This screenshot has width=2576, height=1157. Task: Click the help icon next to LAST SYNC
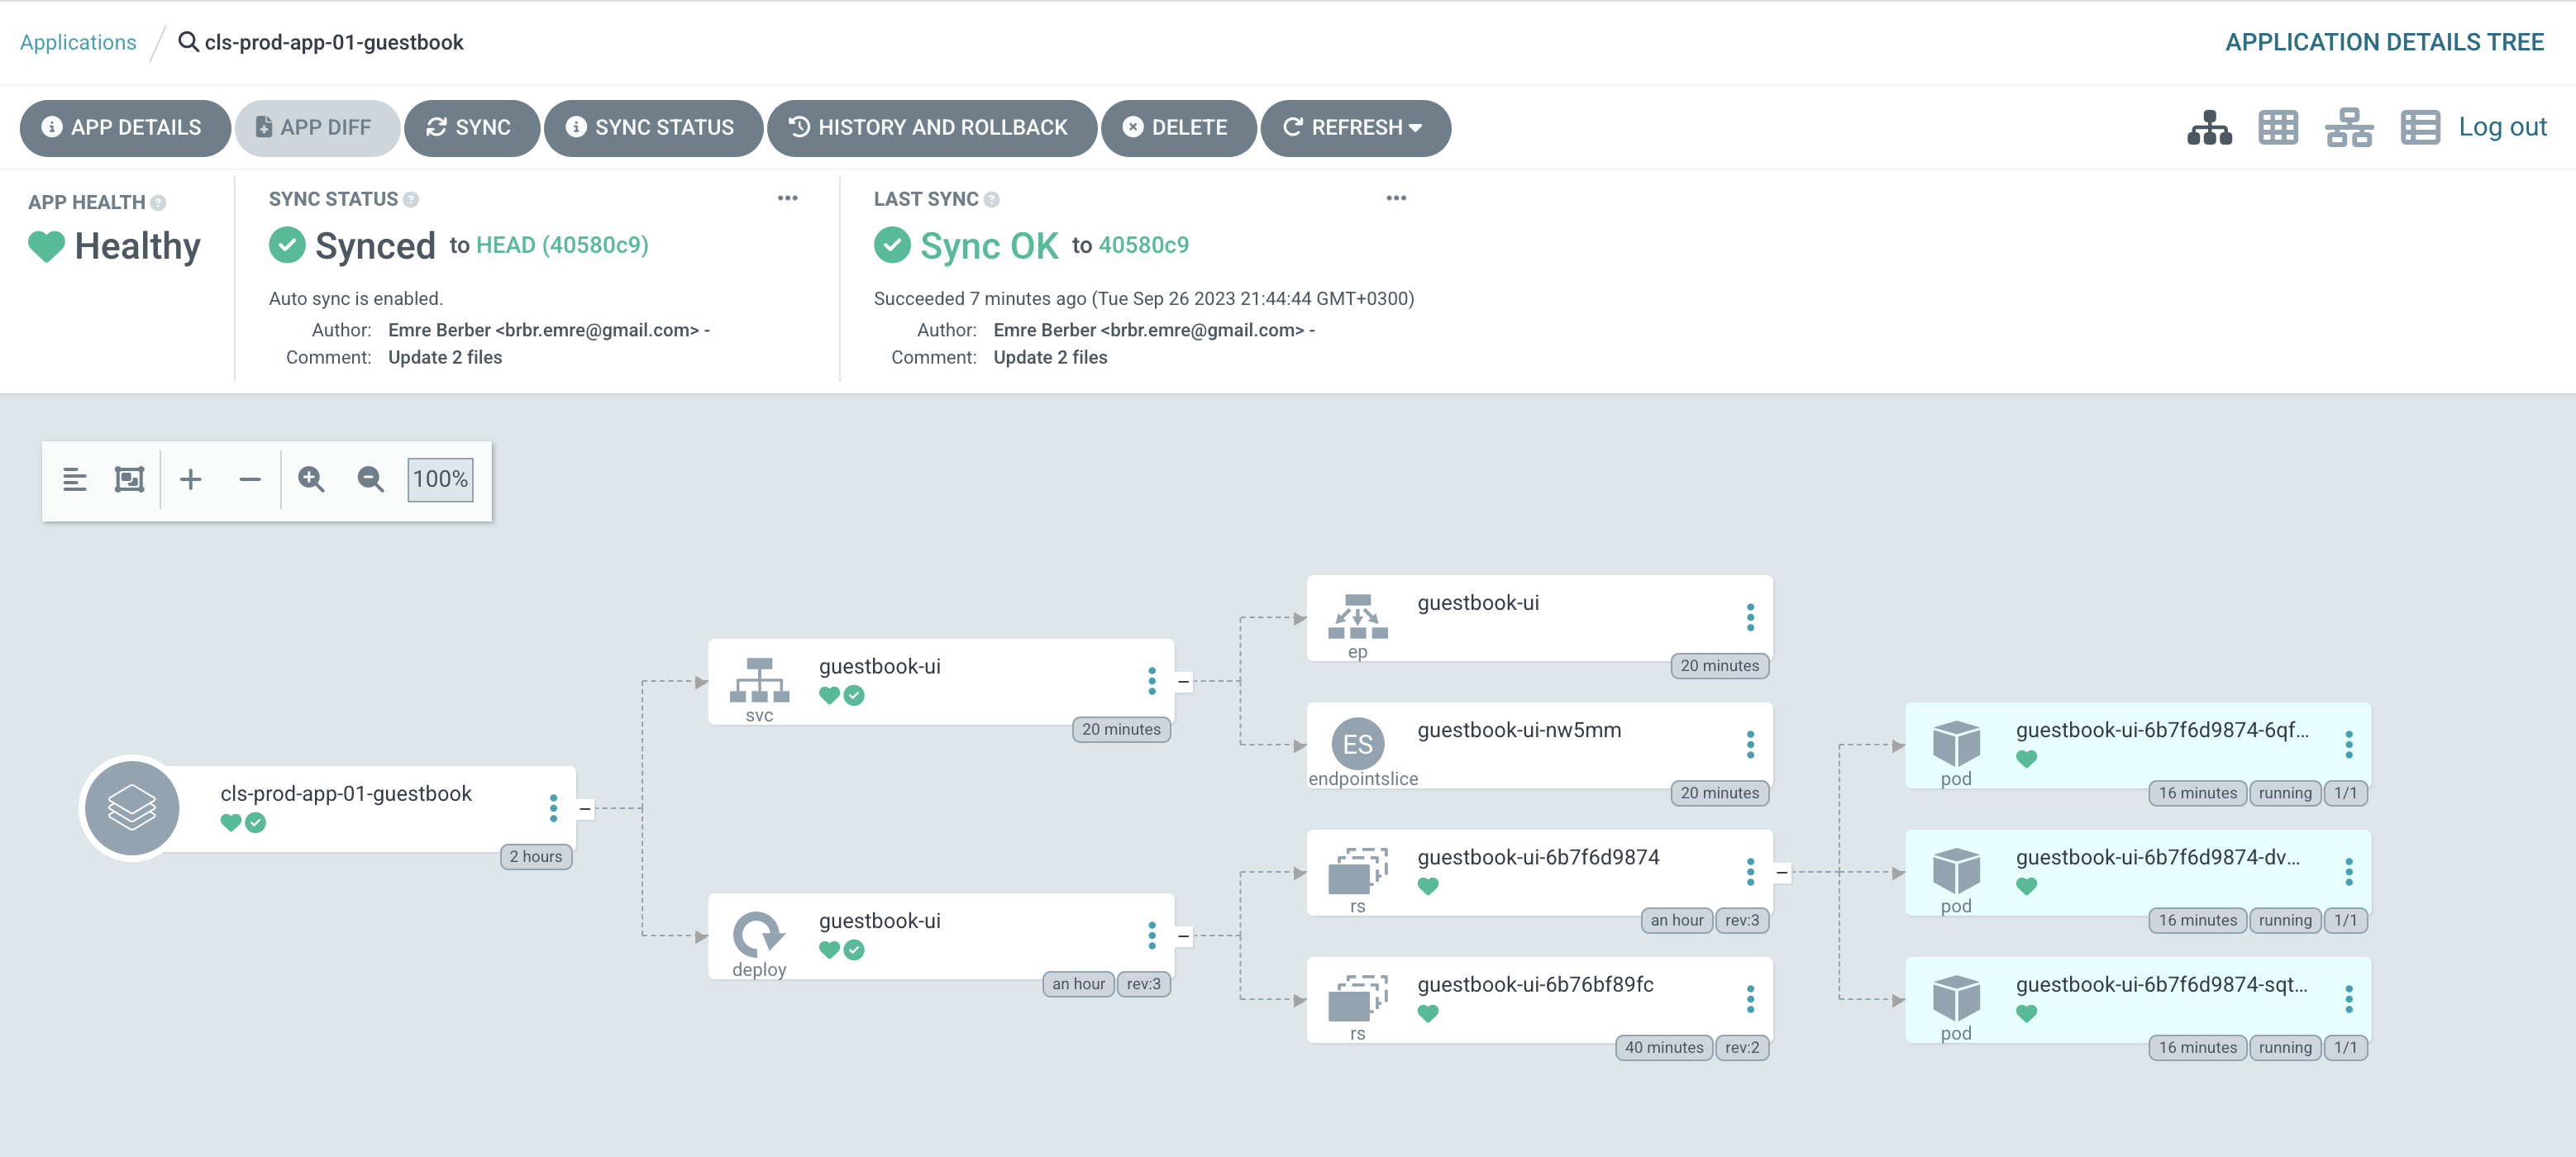pos(991,200)
